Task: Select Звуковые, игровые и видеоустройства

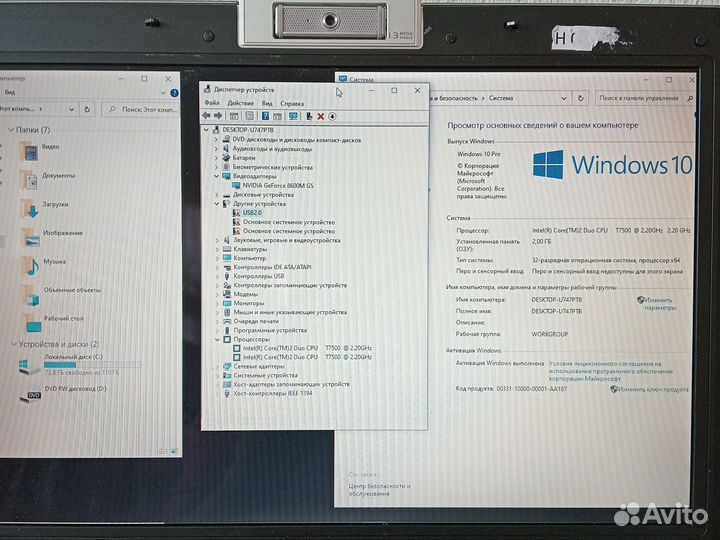Action: pyautogui.click(x=287, y=240)
